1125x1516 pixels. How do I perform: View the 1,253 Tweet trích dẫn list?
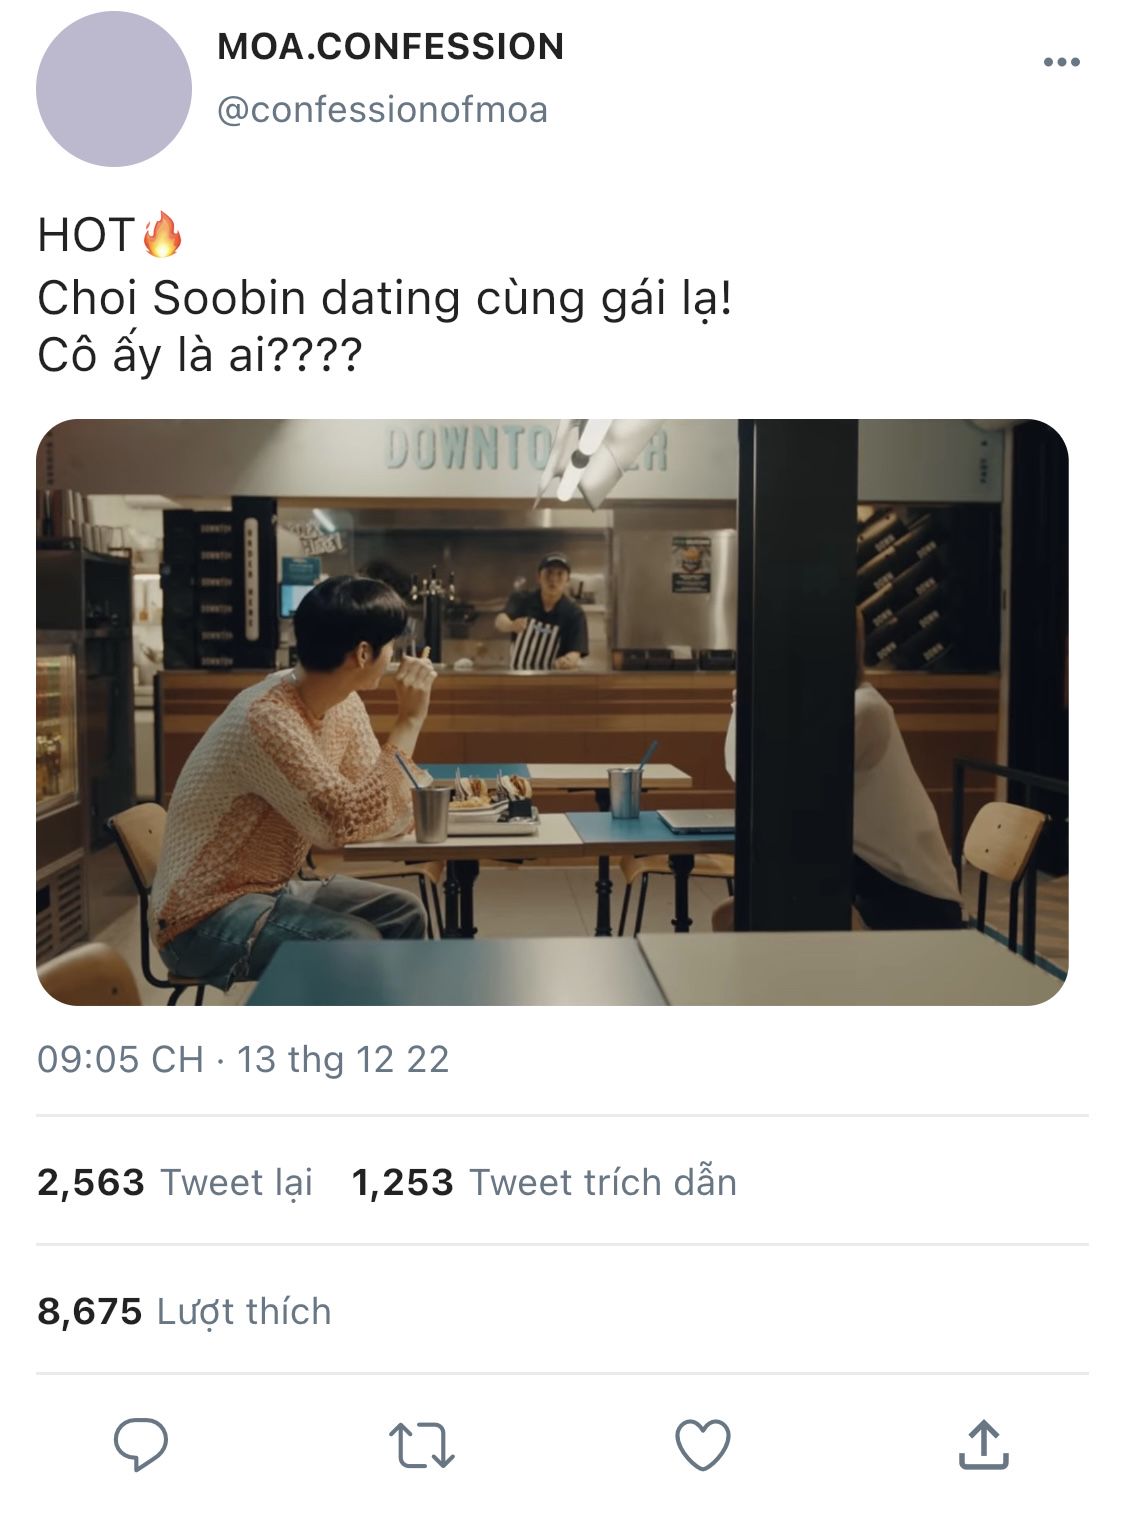click(x=544, y=1182)
